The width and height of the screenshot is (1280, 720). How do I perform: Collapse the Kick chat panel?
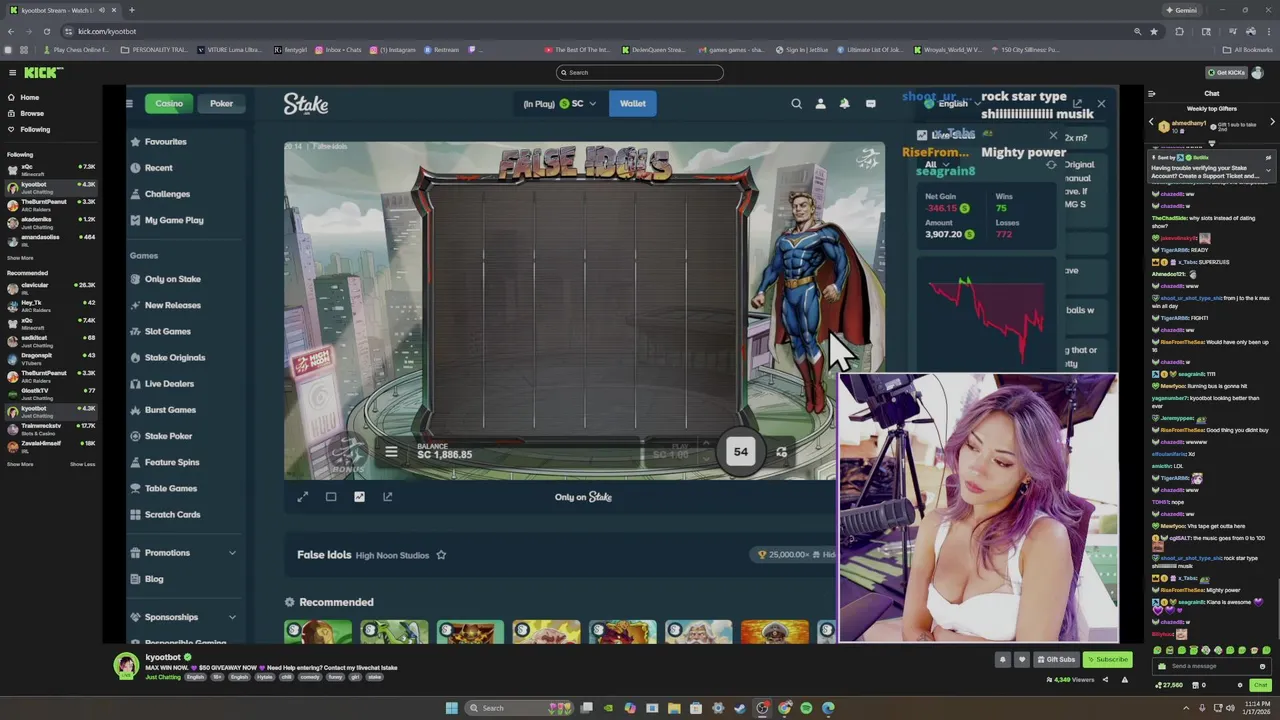(1151, 94)
